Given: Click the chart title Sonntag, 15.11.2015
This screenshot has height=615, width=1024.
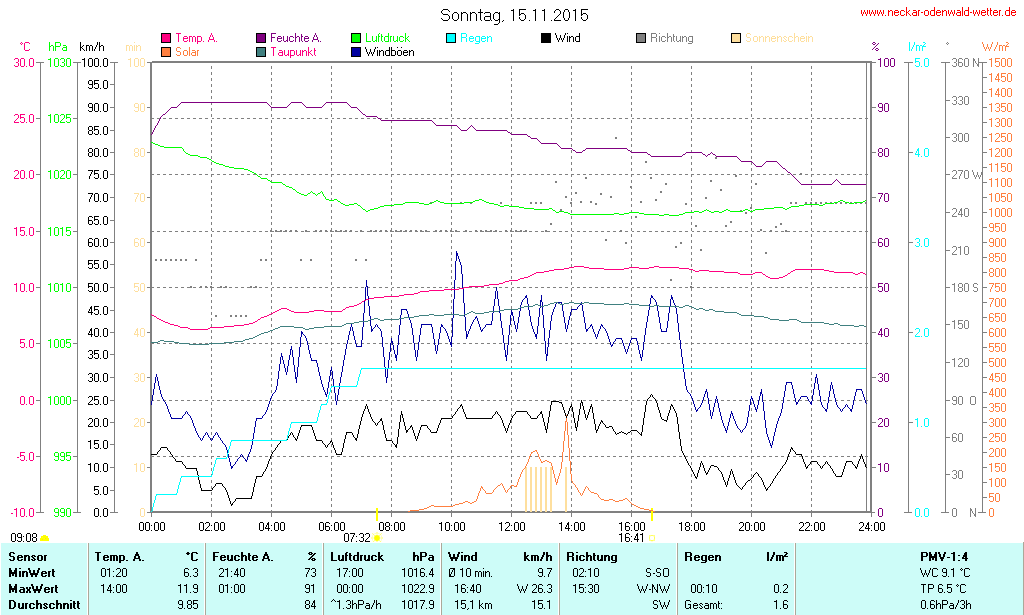Looking at the screenshot, I should (514, 15).
